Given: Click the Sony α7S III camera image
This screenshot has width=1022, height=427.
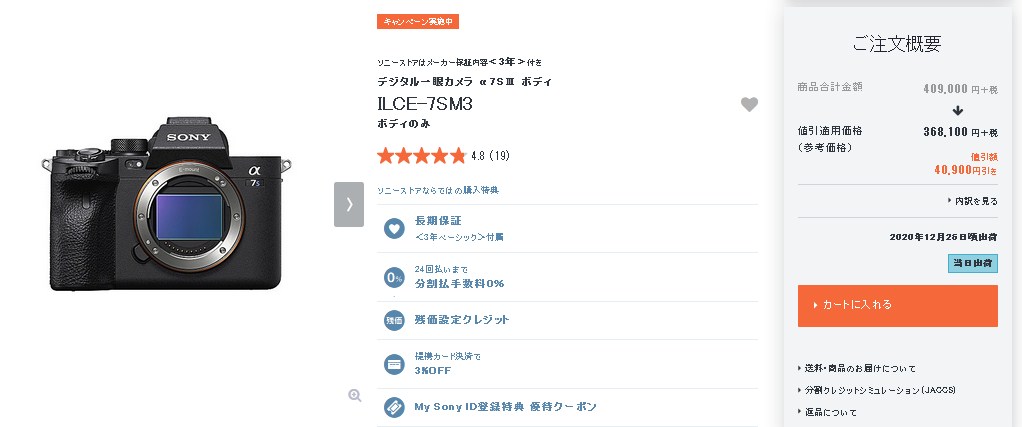Looking at the screenshot, I should (x=166, y=204).
